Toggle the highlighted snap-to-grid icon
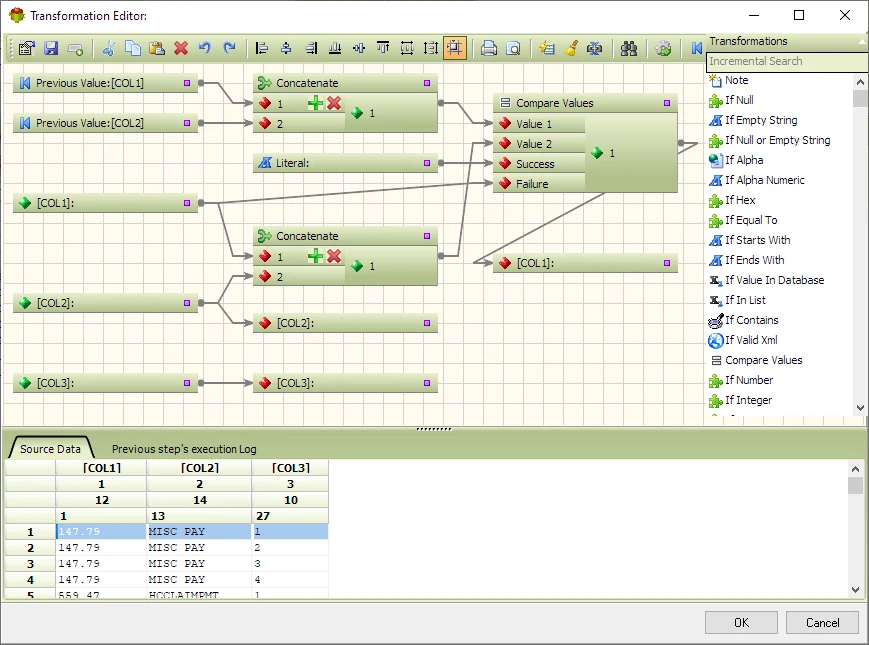 pos(454,48)
